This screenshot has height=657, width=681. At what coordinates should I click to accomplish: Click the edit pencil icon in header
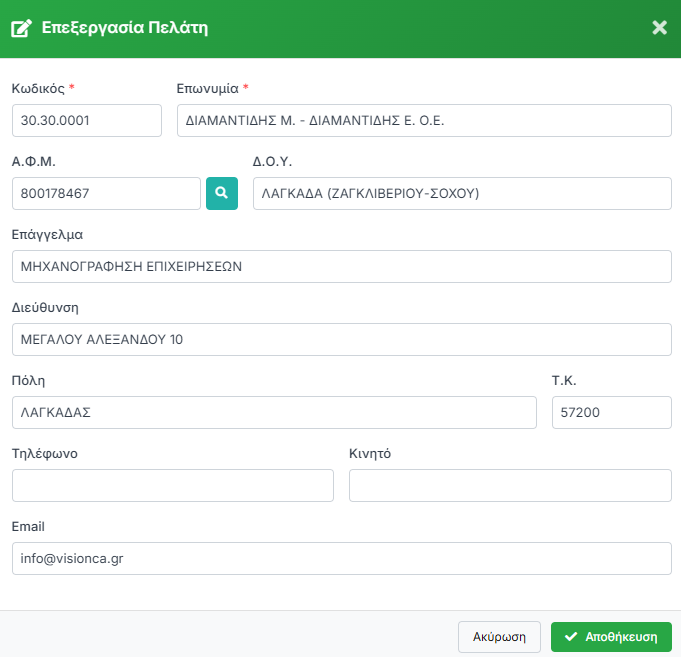click(21, 28)
